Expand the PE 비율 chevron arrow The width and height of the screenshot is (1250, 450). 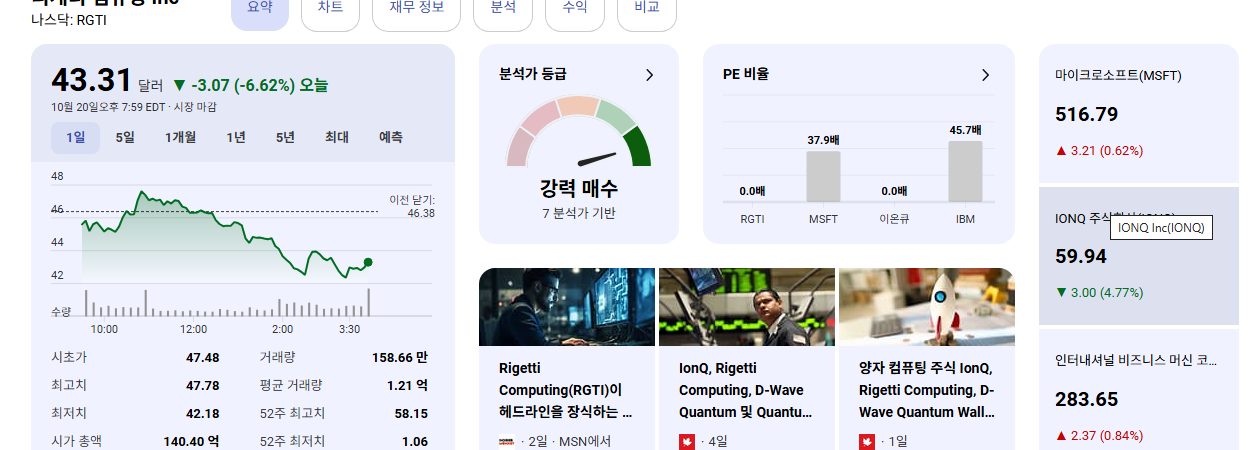[985, 75]
